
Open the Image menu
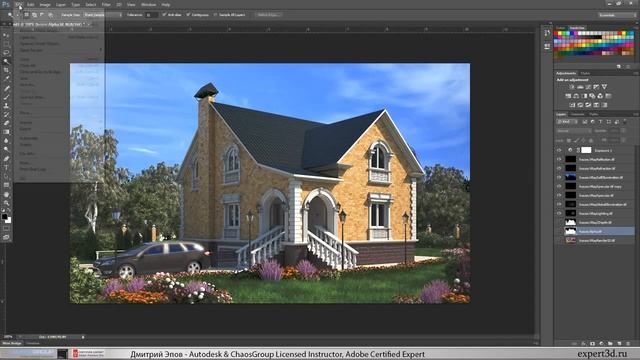point(45,4)
